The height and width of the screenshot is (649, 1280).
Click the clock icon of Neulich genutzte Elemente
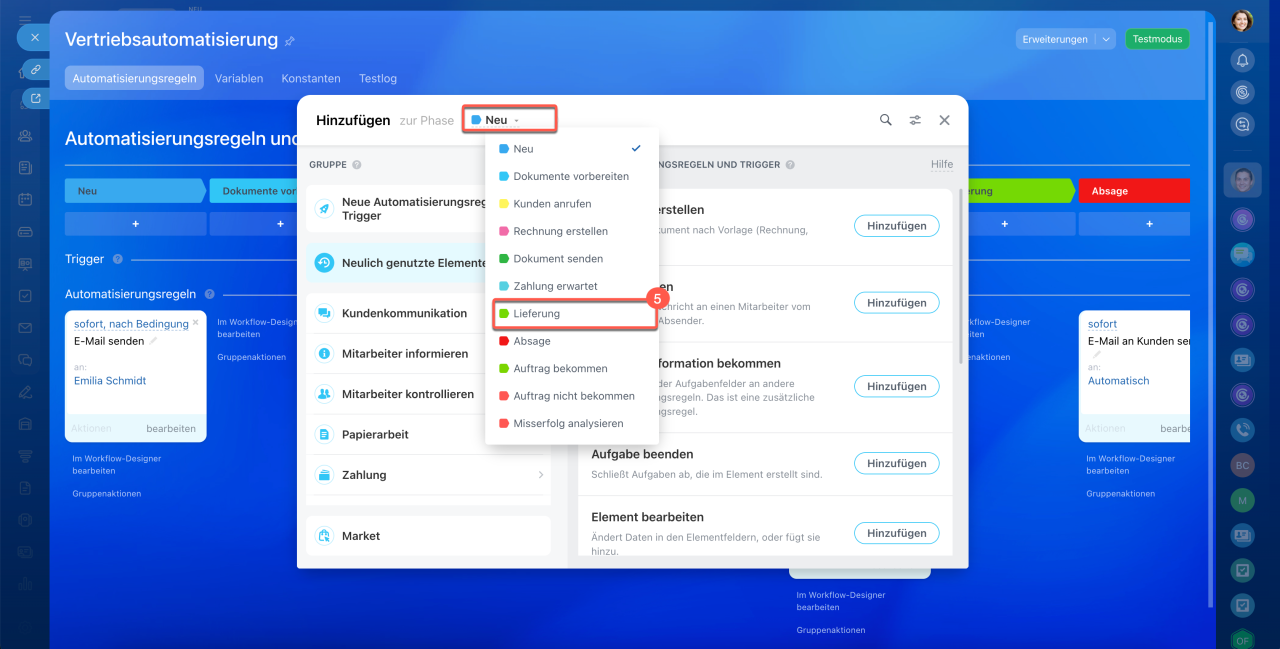click(324, 263)
